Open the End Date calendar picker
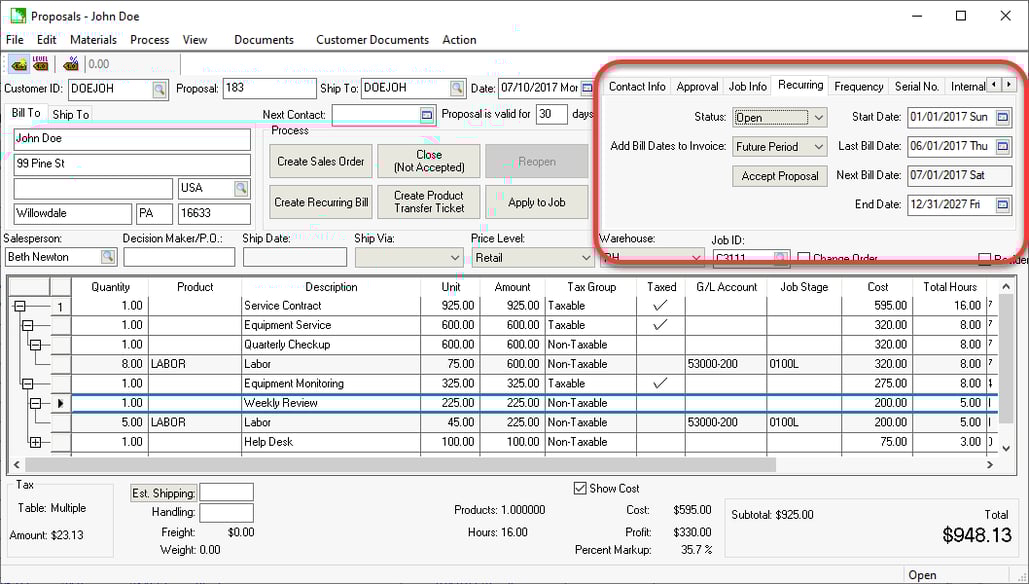Viewport: 1029px width, 584px height. click(x=1002, y=204)
